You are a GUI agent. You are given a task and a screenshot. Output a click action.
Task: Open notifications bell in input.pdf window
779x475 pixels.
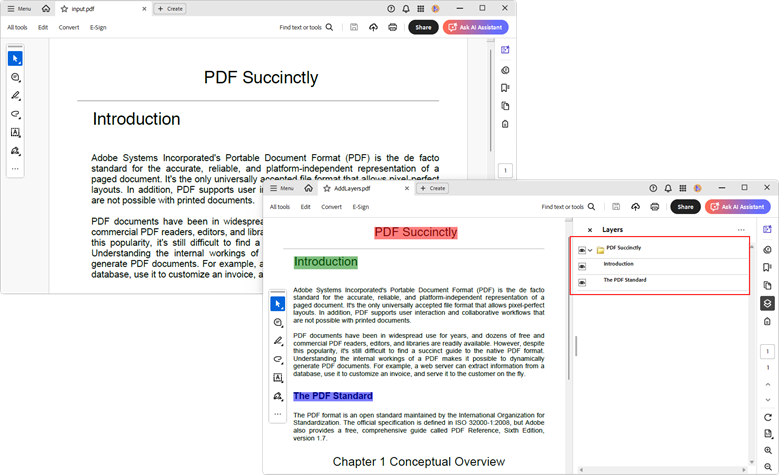406,9
